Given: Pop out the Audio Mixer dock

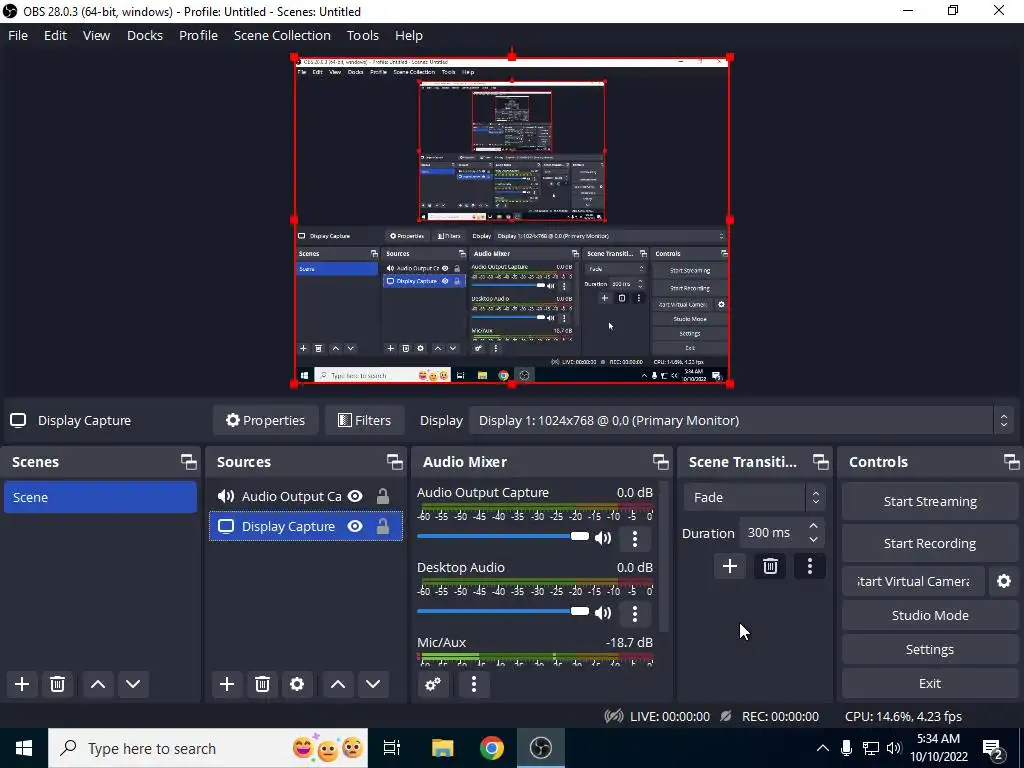Looking at the screenshot, I should pos(660,462).
